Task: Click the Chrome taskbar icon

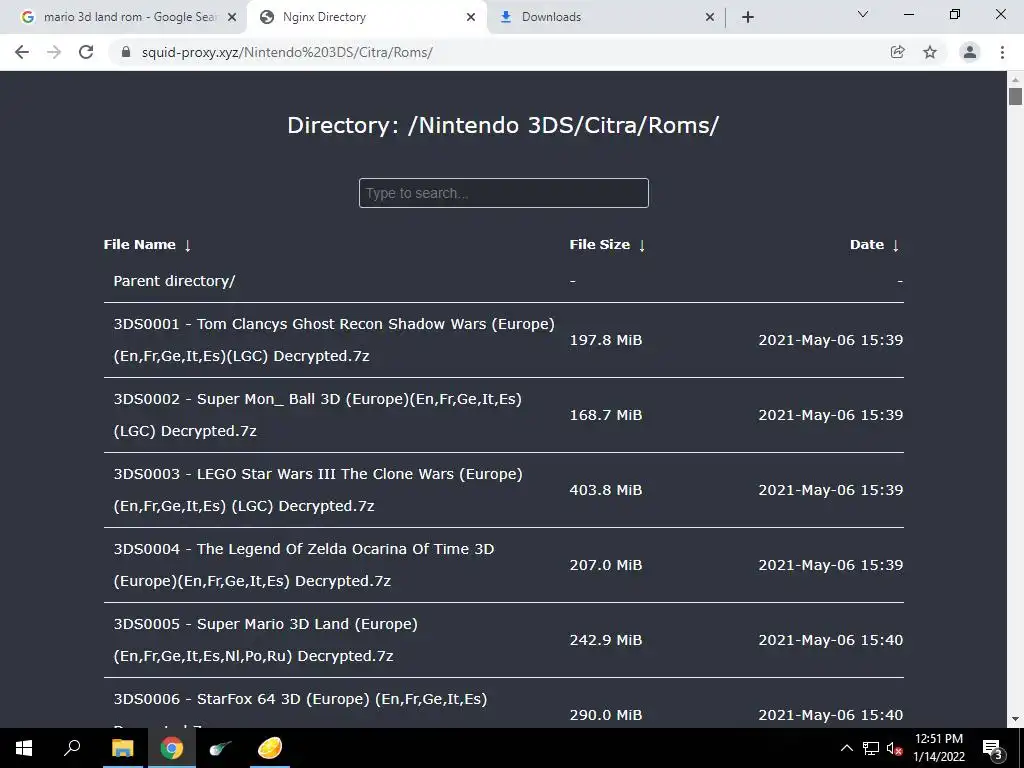Action: (171, 748)
